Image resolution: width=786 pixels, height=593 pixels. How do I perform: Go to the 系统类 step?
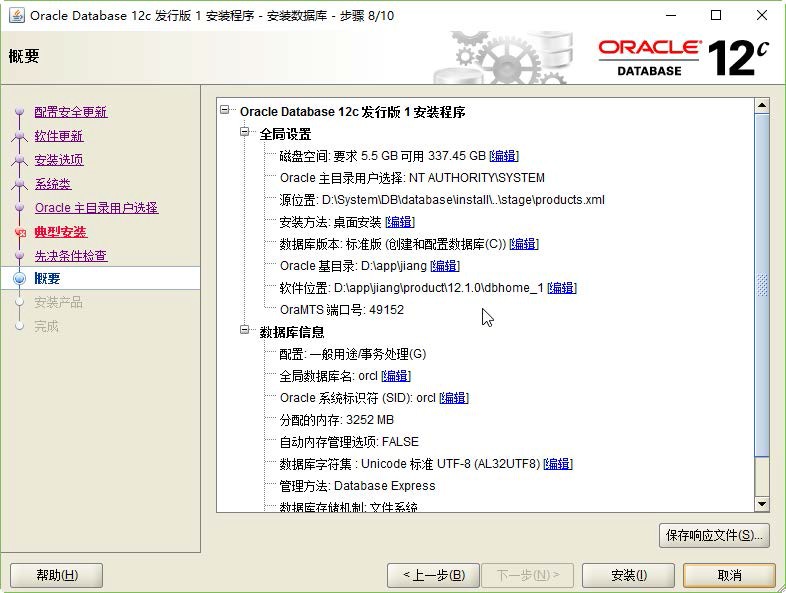tap(53, 184)
